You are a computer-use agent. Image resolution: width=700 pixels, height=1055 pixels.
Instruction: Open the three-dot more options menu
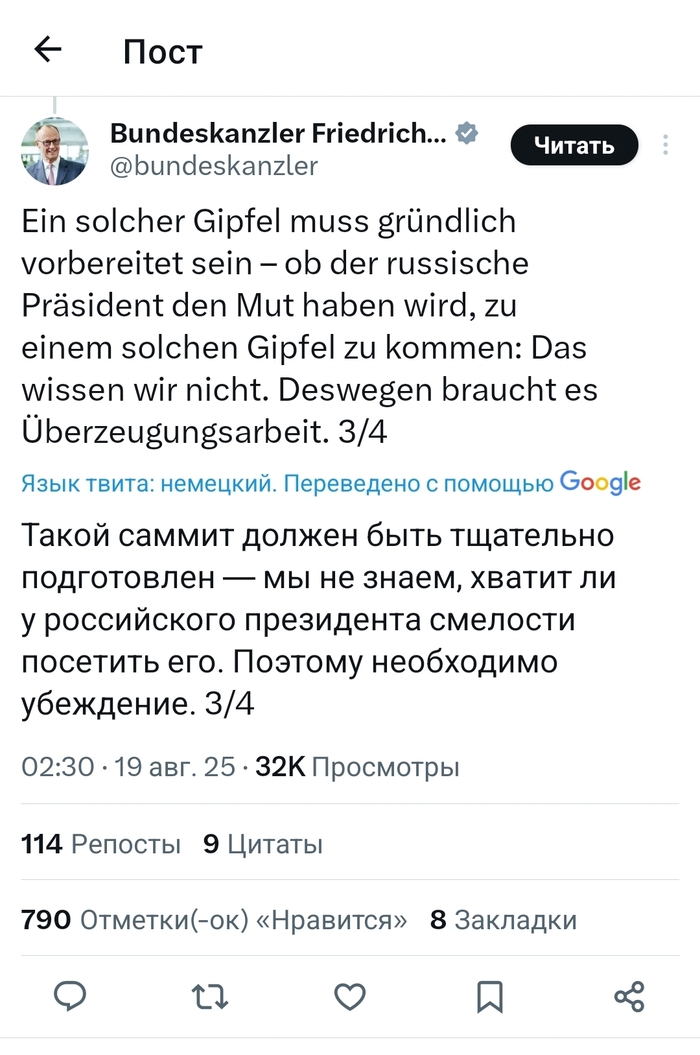[x=666, y=146]
